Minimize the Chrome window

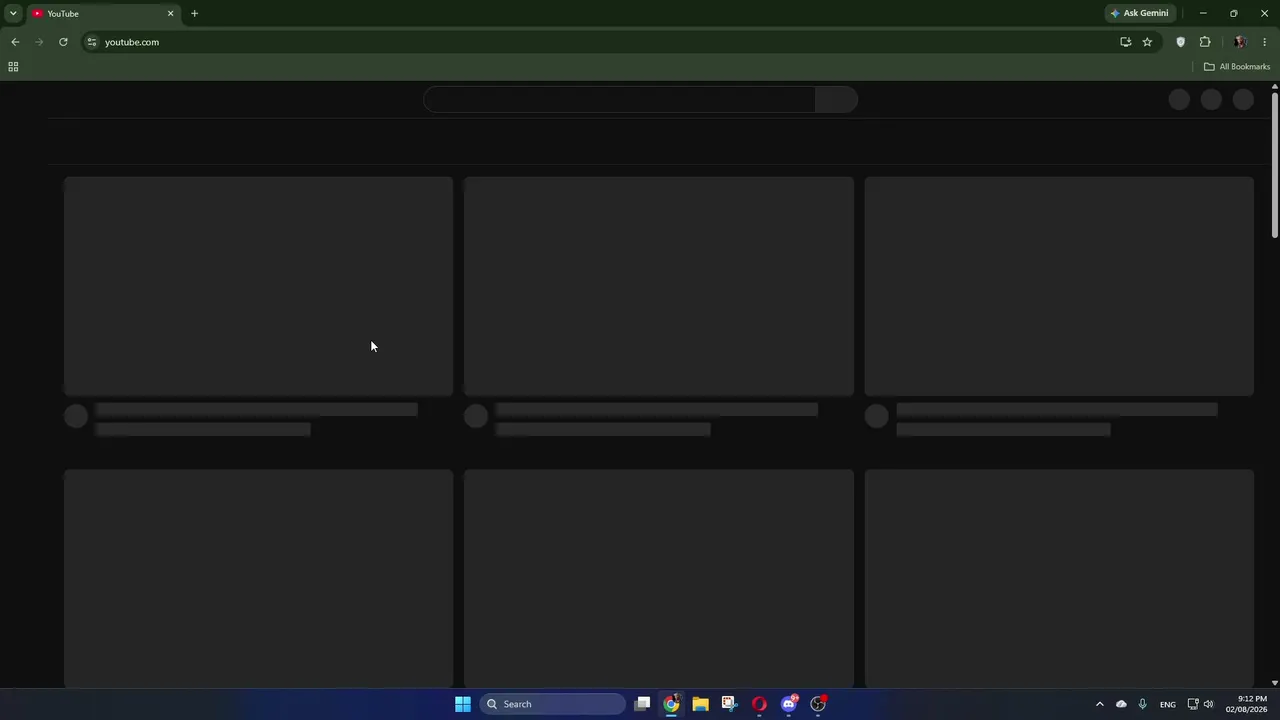click(x=1203, y=13)
